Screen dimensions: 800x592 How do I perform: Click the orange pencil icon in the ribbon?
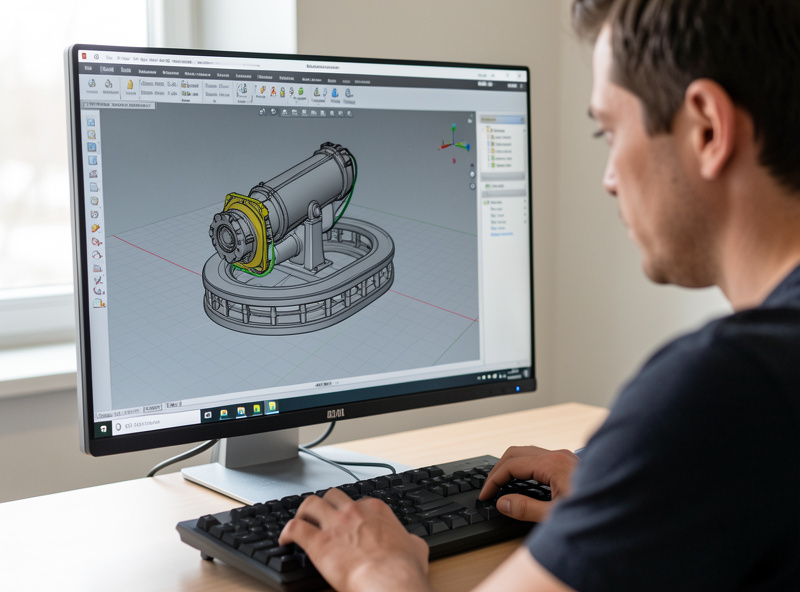click(x=263, y=90)
